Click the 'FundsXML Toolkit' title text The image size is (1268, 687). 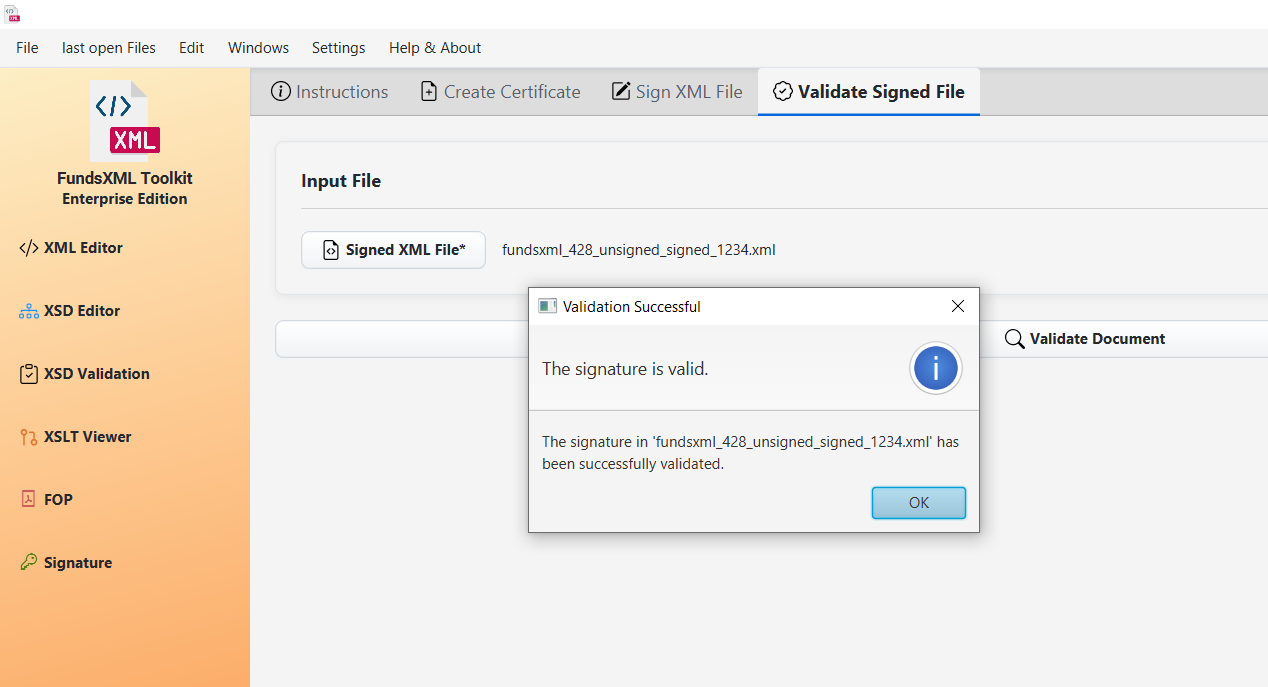[125, 178]
